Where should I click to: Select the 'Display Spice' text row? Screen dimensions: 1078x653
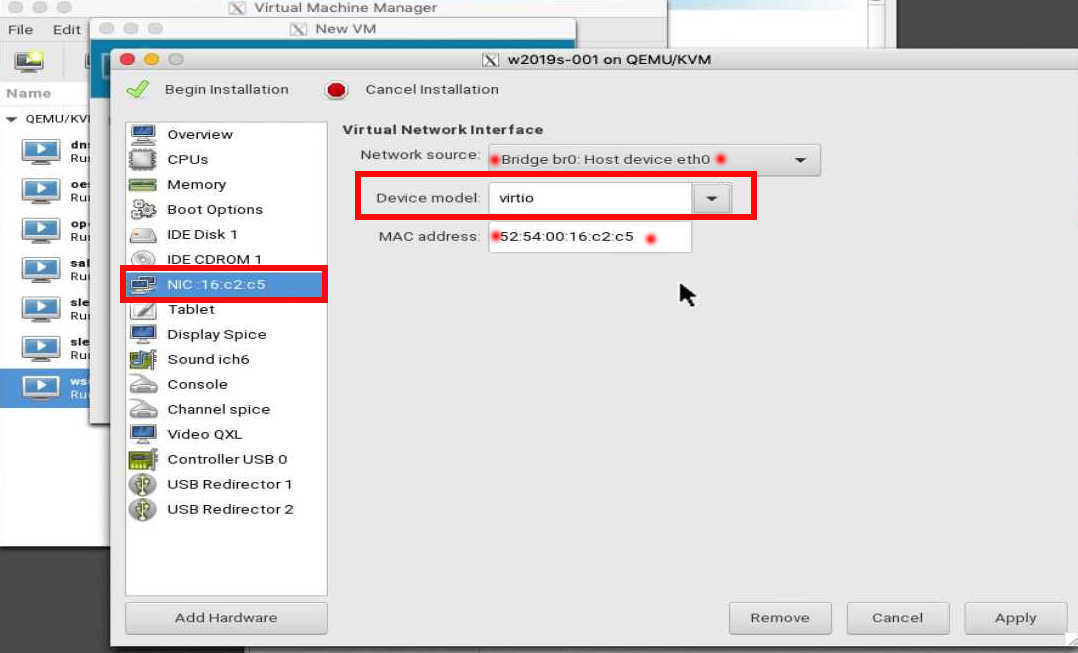click(x=217, y=335)
